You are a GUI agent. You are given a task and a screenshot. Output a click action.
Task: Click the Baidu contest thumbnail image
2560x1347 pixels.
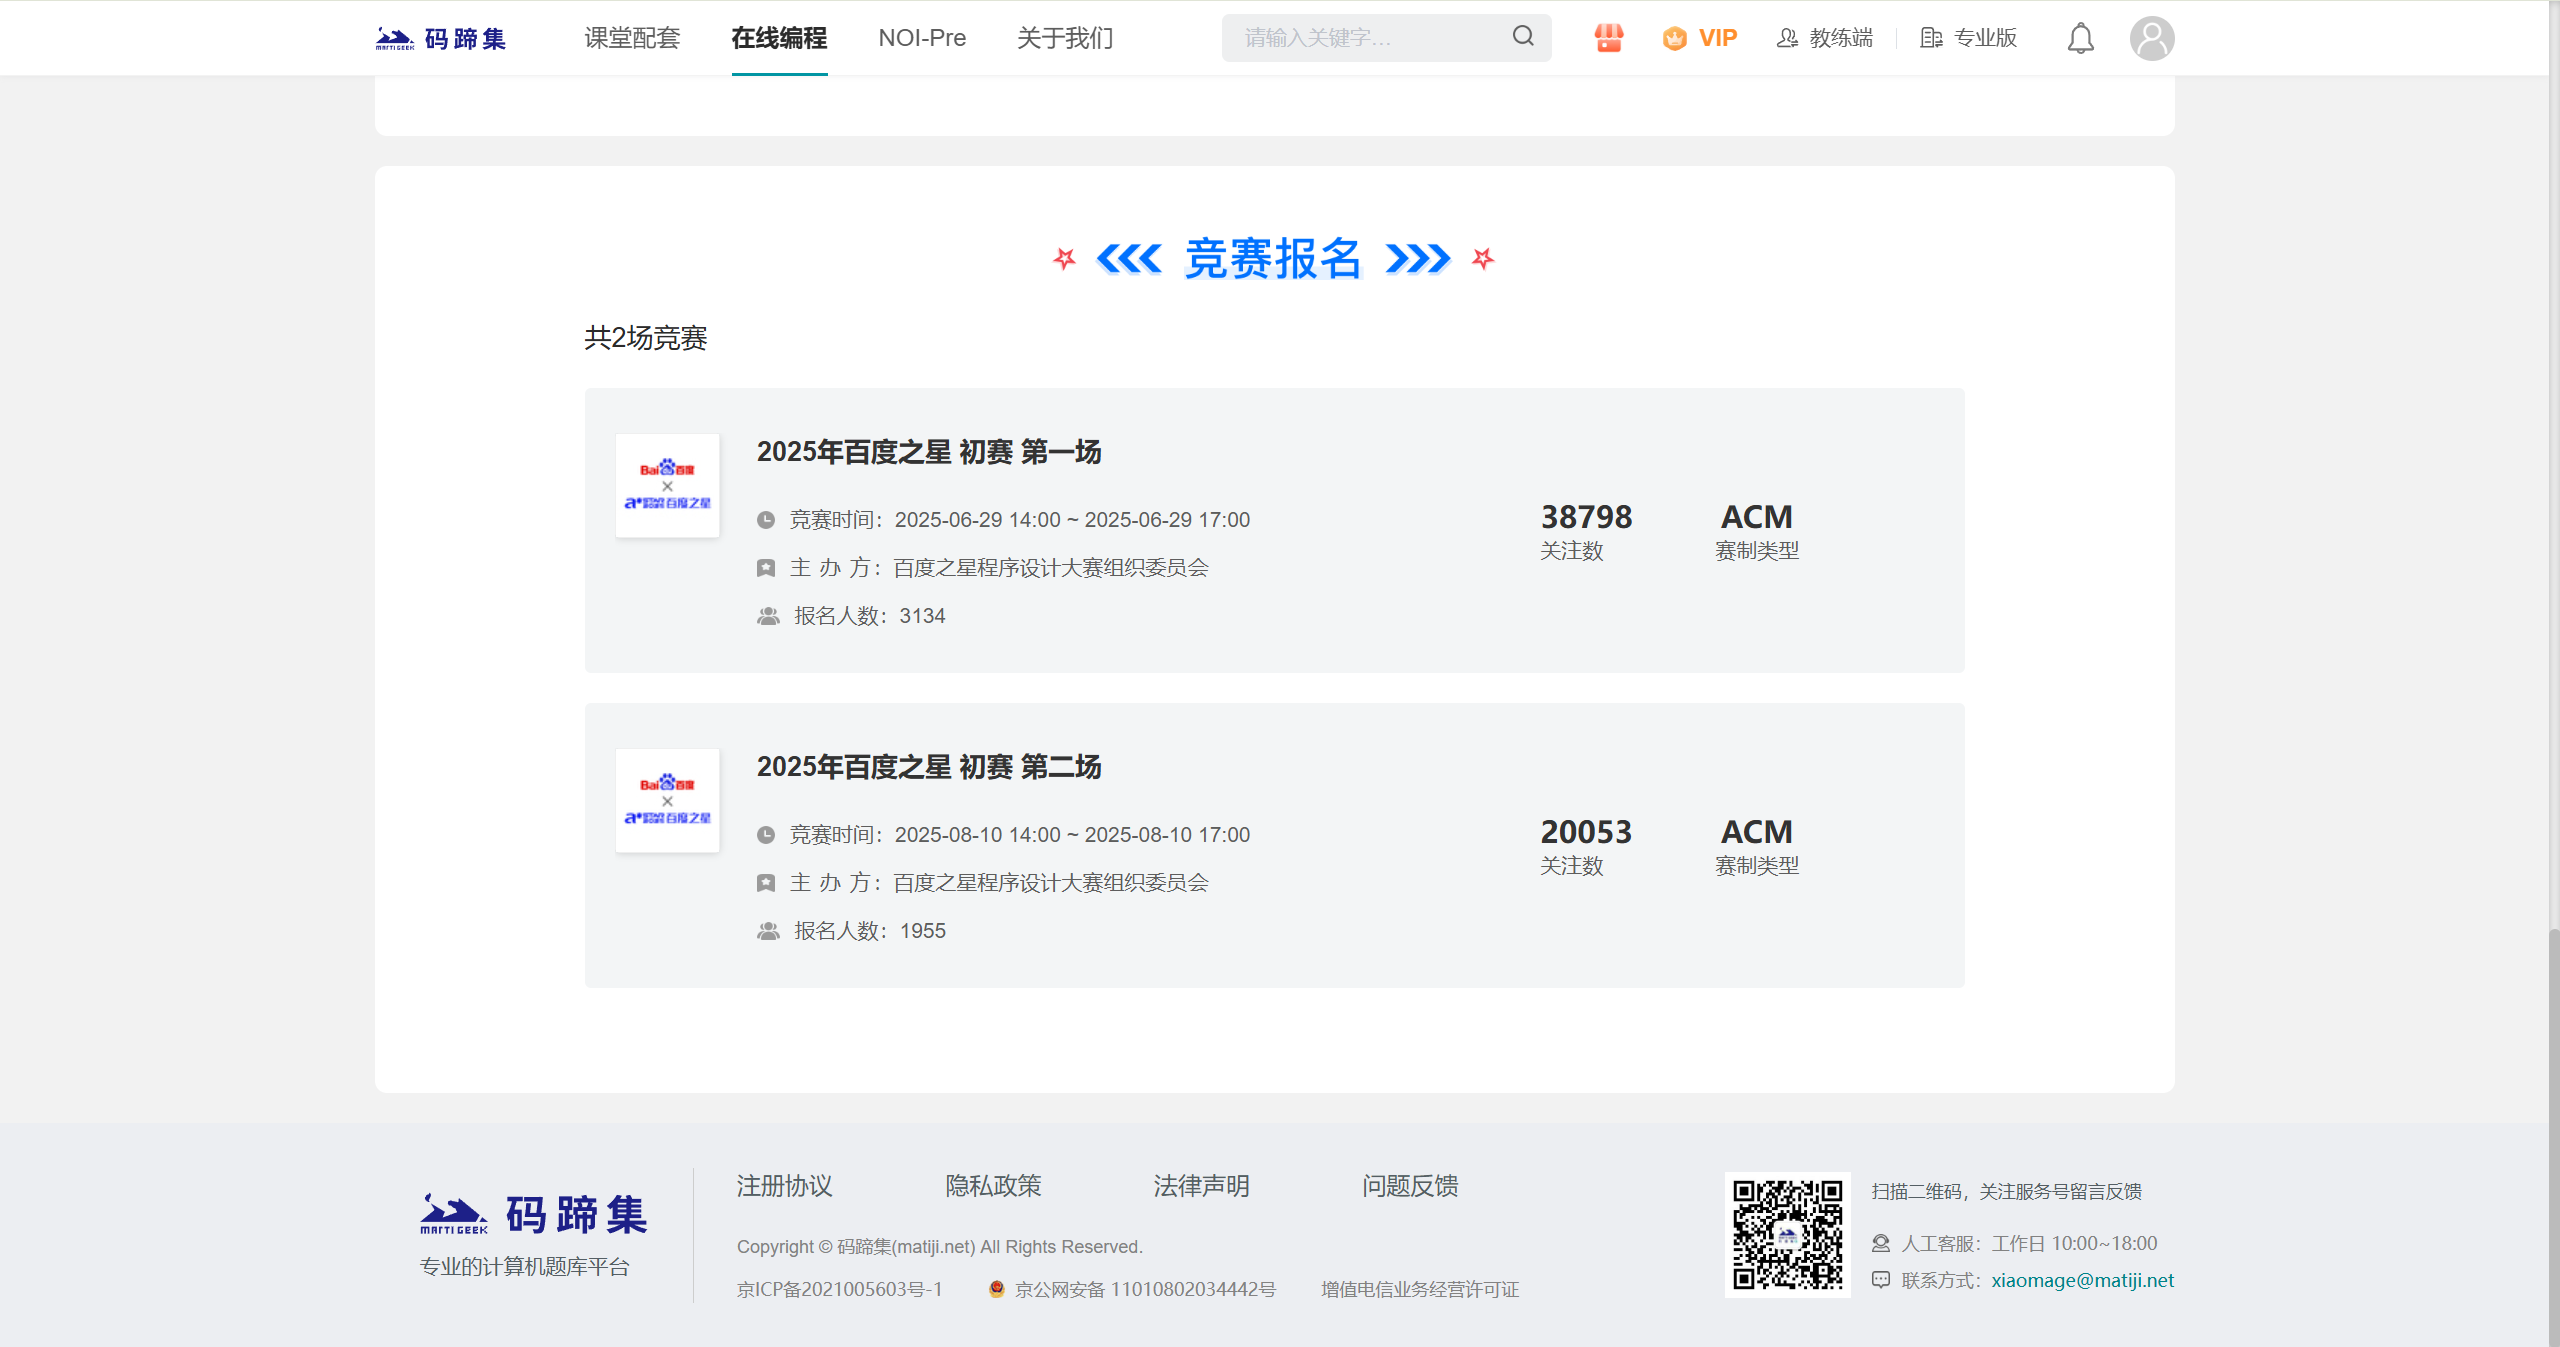click(666, 485)
